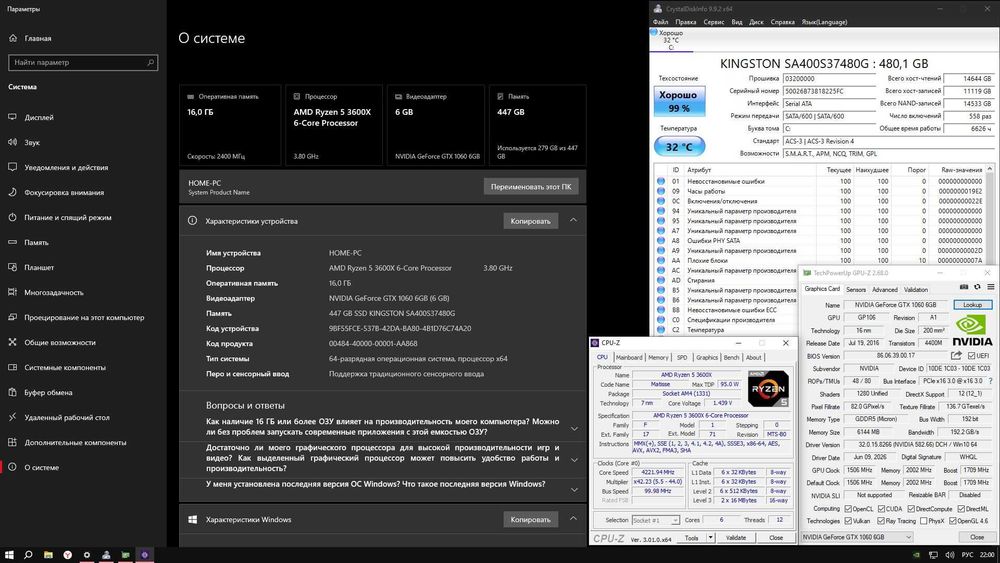The height and width of the screenshot is (563, 1000).
Task: Open GPU-Z hamburger menu icon
Action: click(990, 287)
